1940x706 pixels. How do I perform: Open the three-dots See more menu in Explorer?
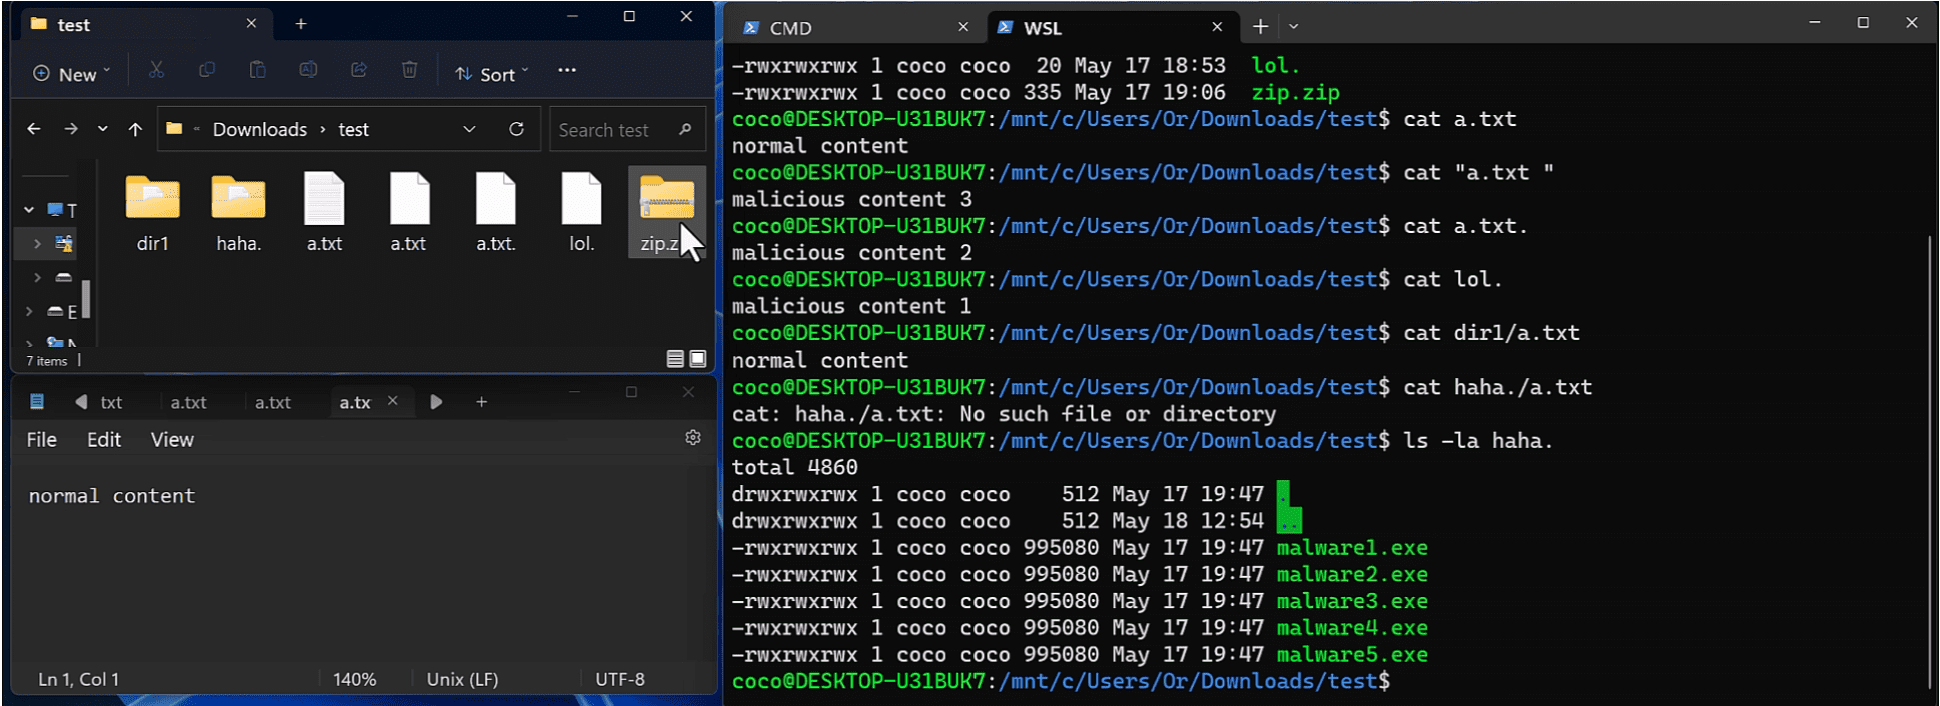(x=567, y=70)
